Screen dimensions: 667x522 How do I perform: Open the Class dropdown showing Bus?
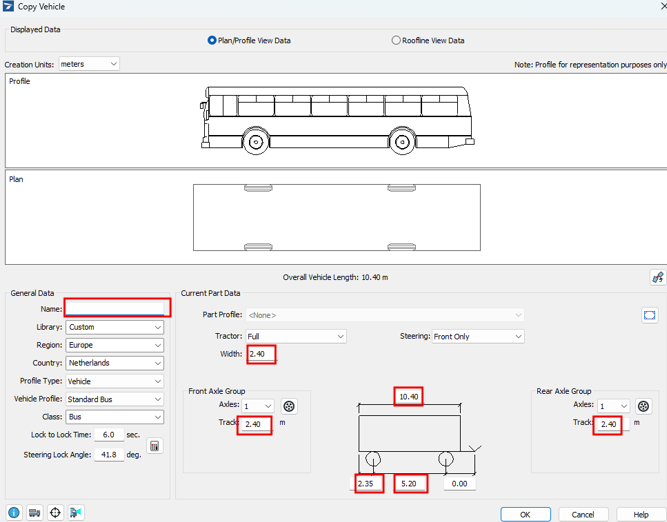click(x=115, y=417)
